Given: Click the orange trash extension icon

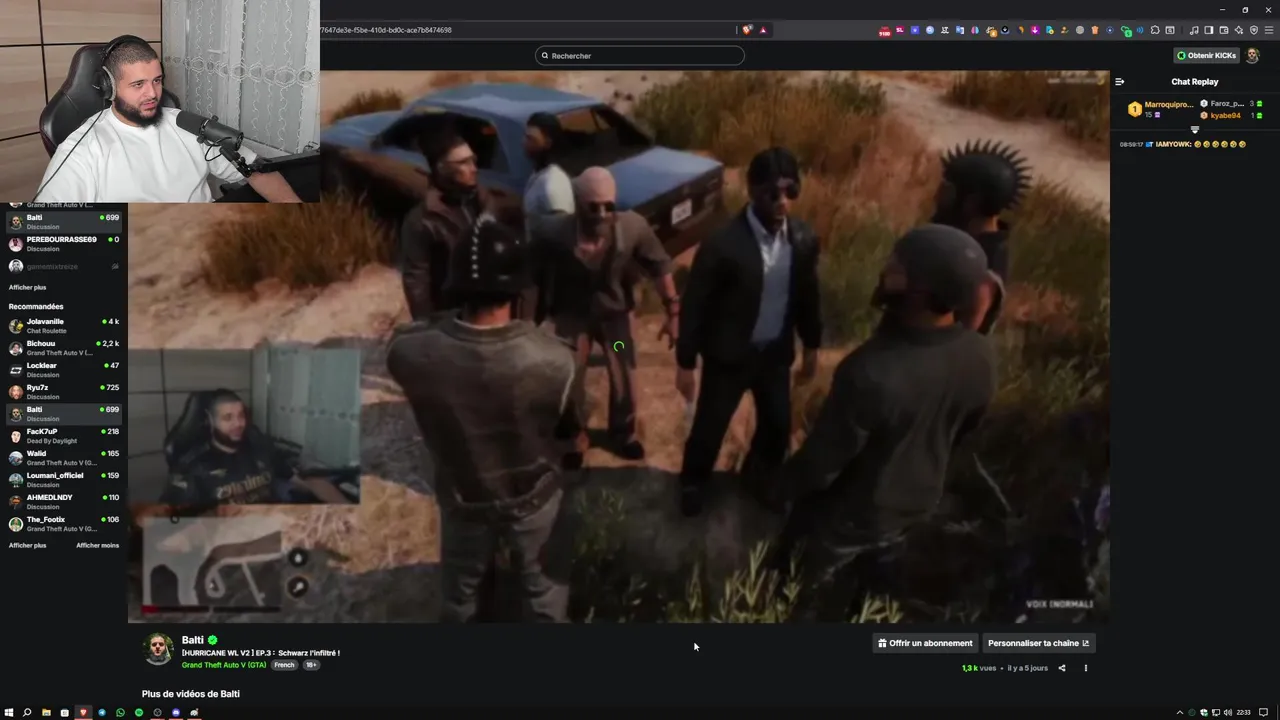Looking at the screenshot, I should [1095, 30].
